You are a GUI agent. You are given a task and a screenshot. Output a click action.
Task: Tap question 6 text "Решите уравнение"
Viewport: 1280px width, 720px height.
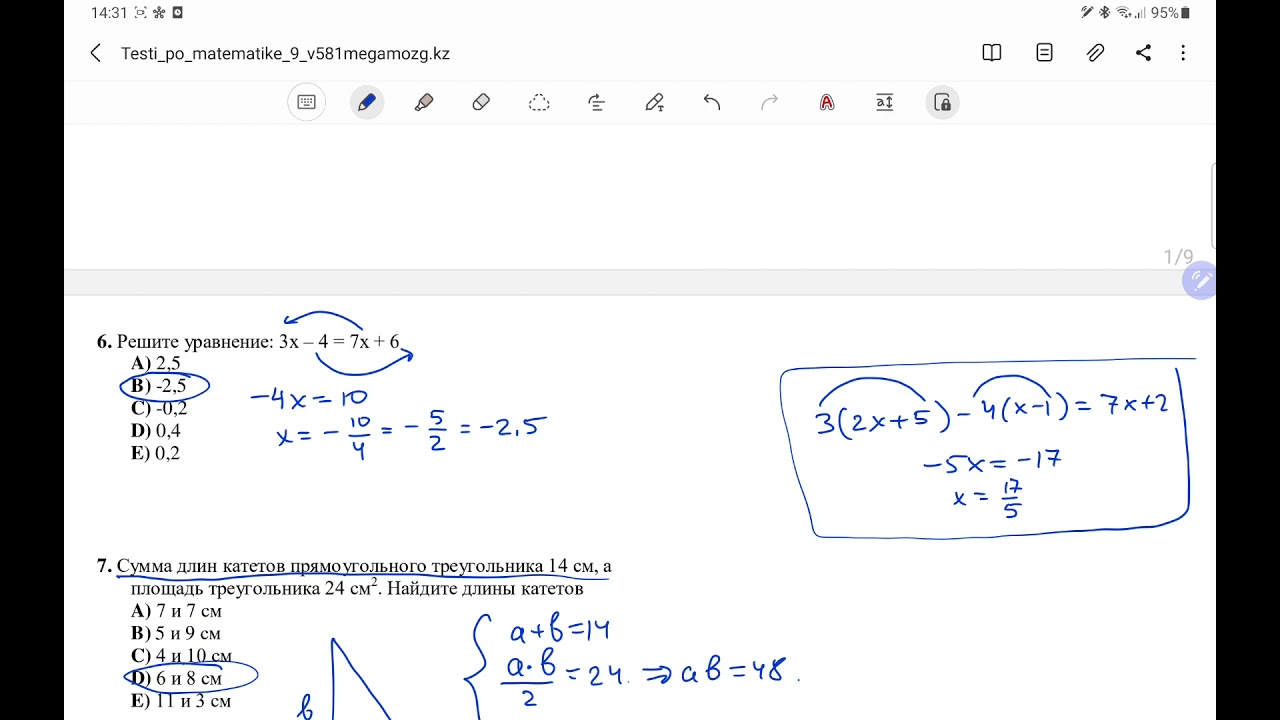pyautogui.click(x=195, y=342)
